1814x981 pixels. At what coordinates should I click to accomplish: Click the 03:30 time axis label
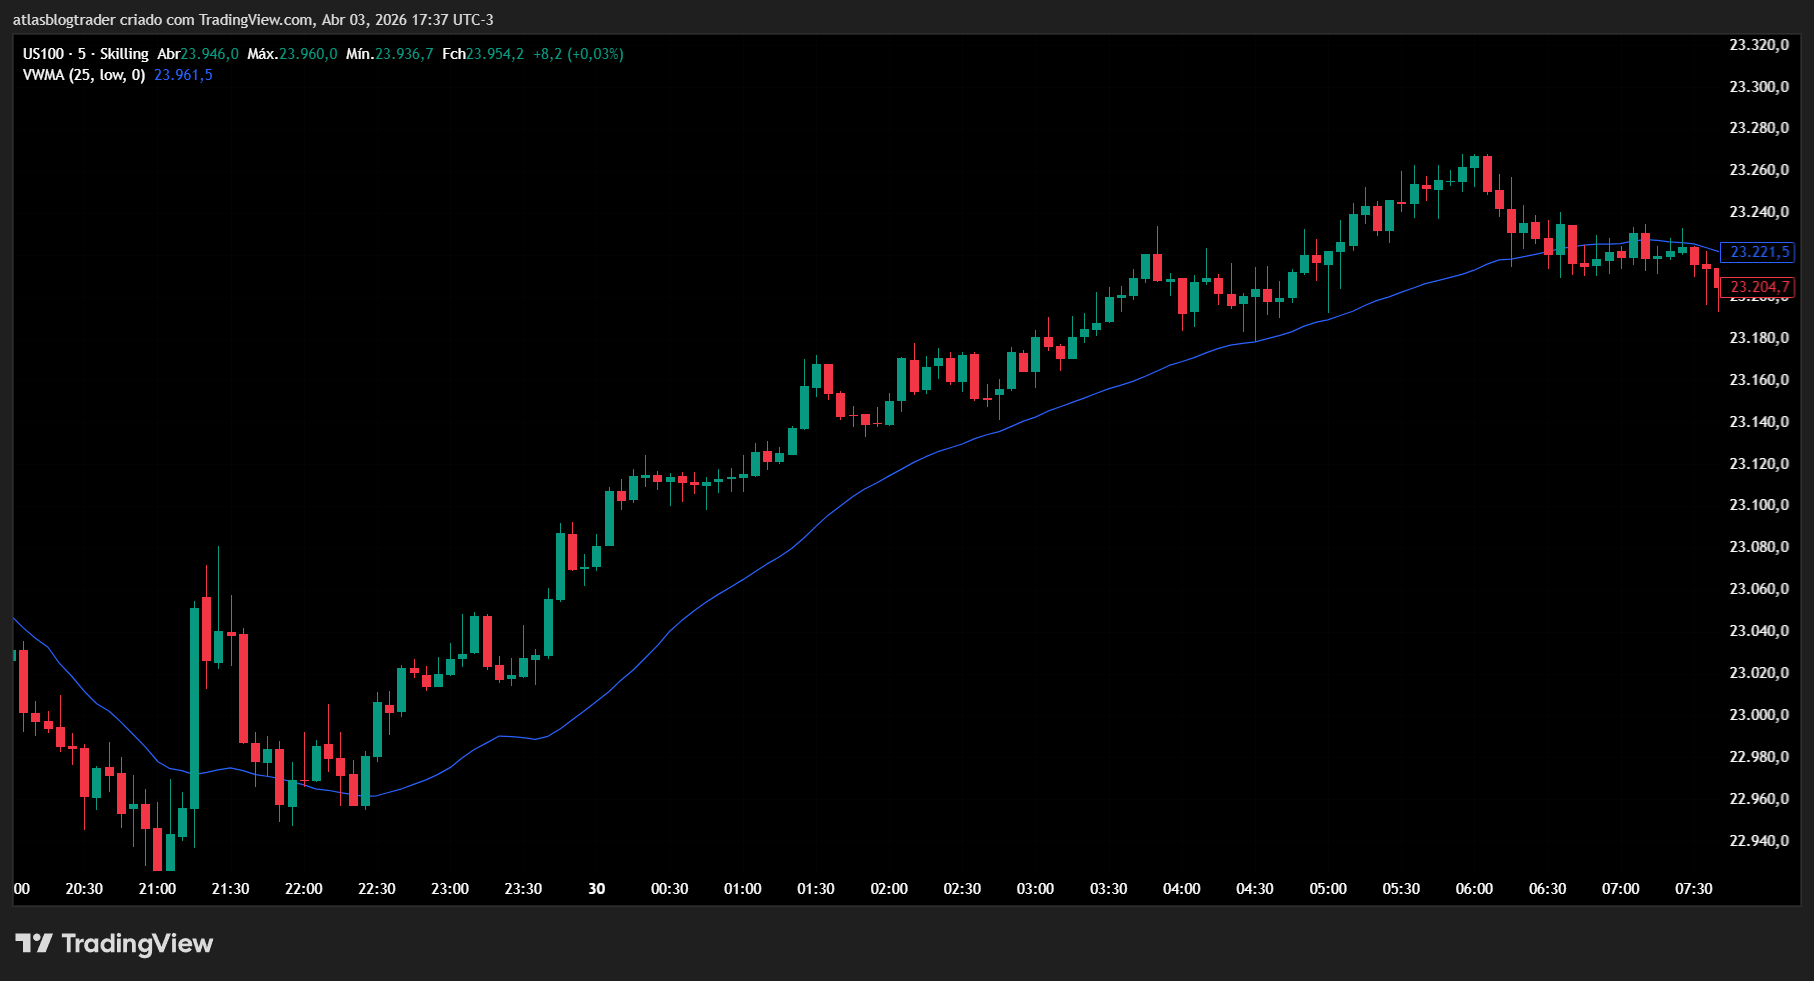click(1108, 889)
